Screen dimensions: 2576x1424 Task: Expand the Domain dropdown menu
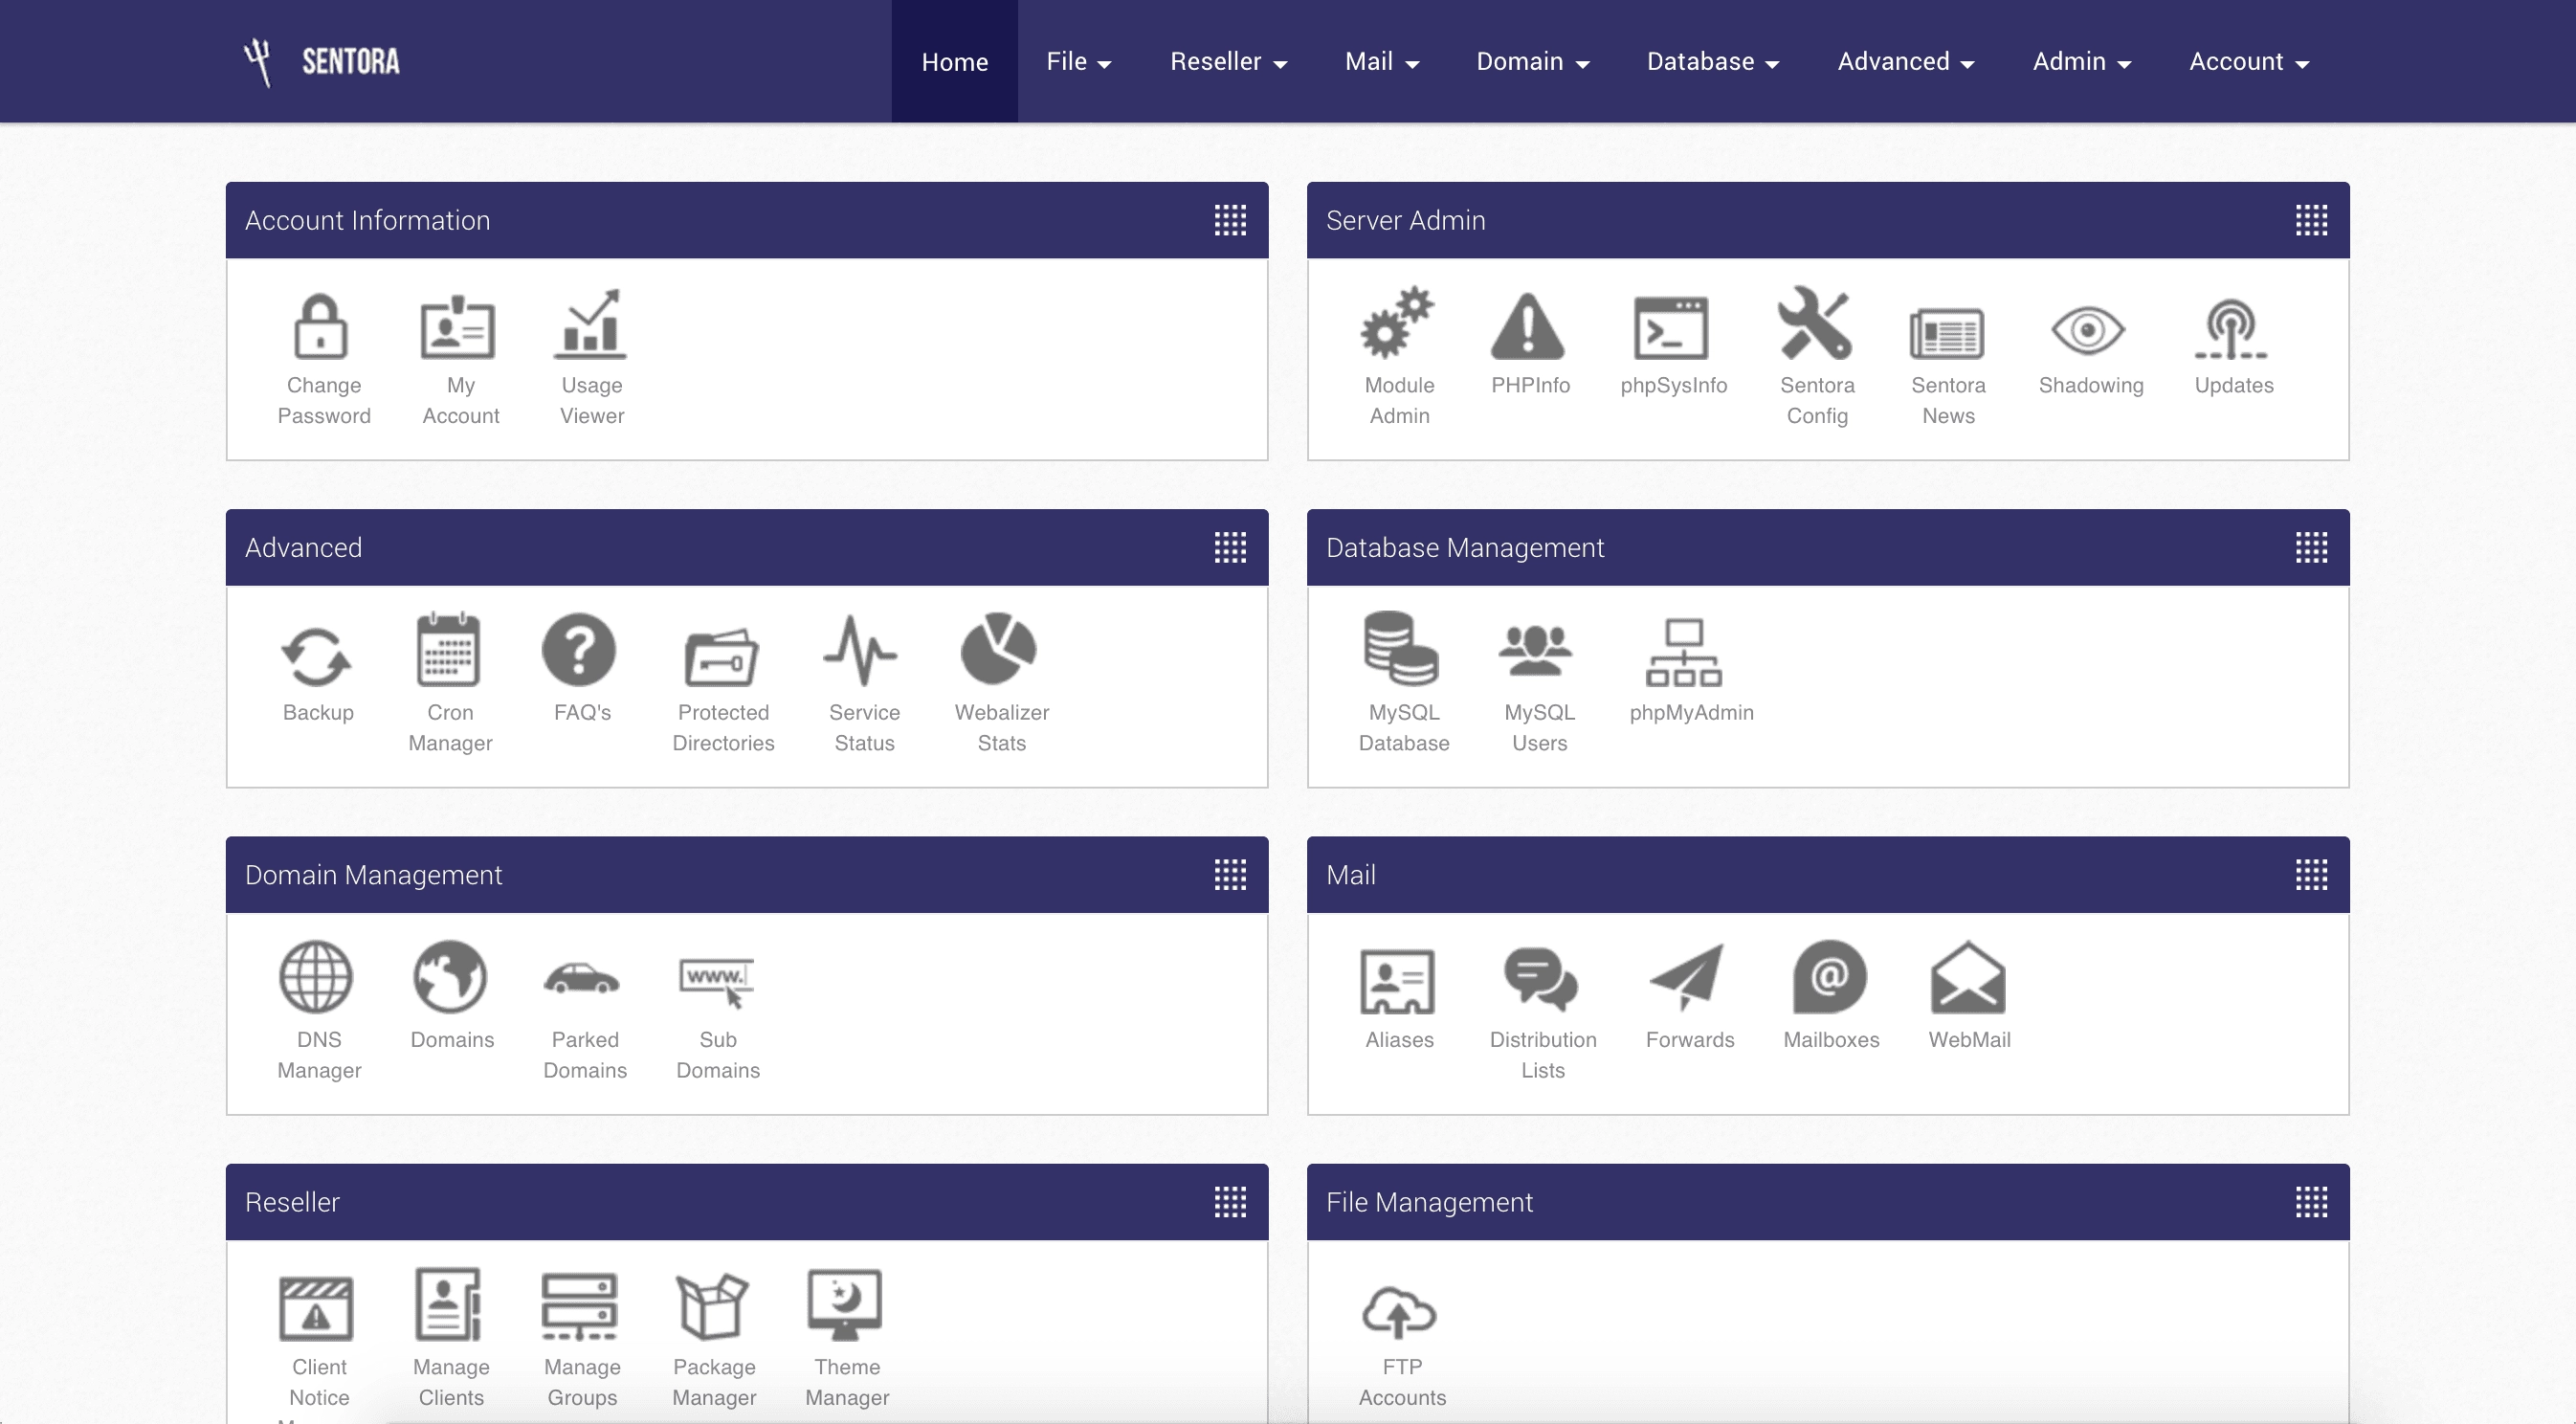(1533, 62)
